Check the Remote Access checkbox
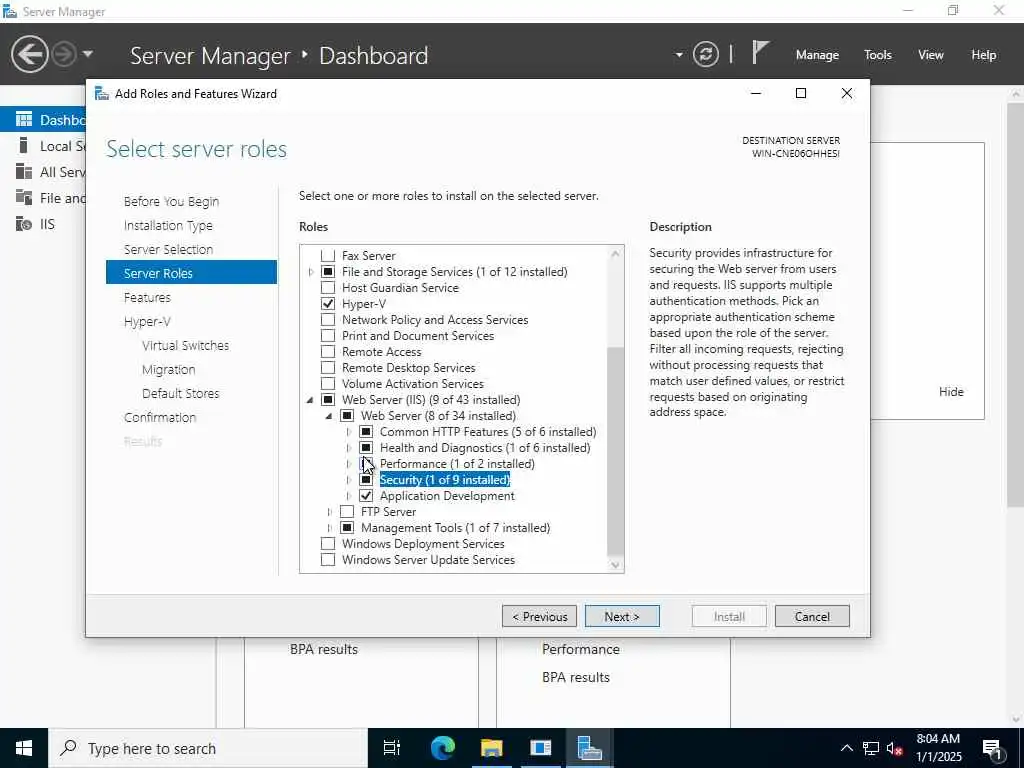The height and width of the screenshot is (768, 1024). click(328, 351)
